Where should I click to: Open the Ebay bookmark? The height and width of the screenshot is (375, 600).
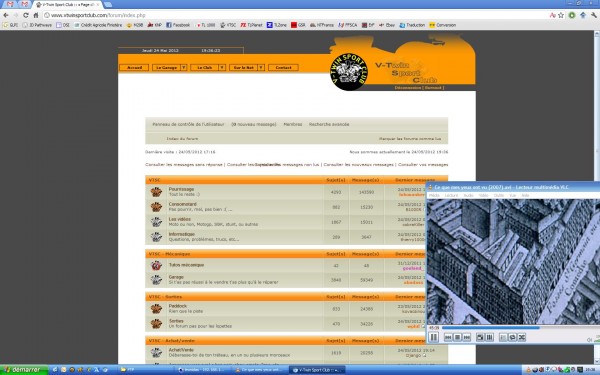tap(387, 25)
